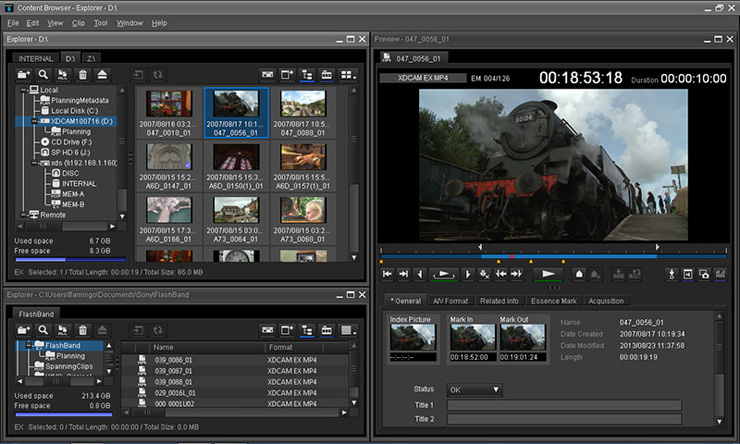740x444 pixels.
Task: Create new folder in top explorer toolbar
Action: (25, 74)
